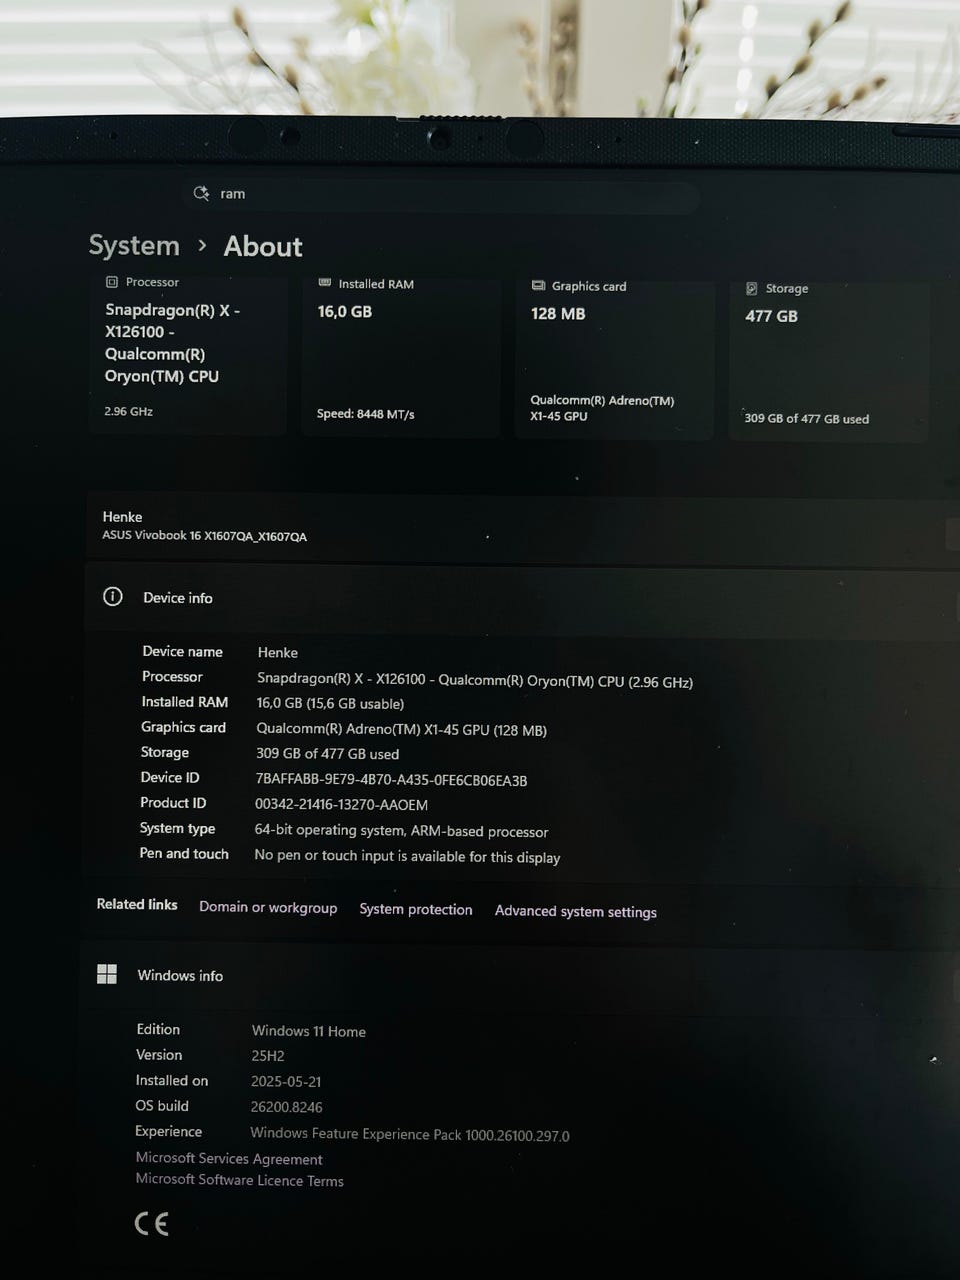
Task: Click the search icon in the settings search box
Action: (201, 193)
